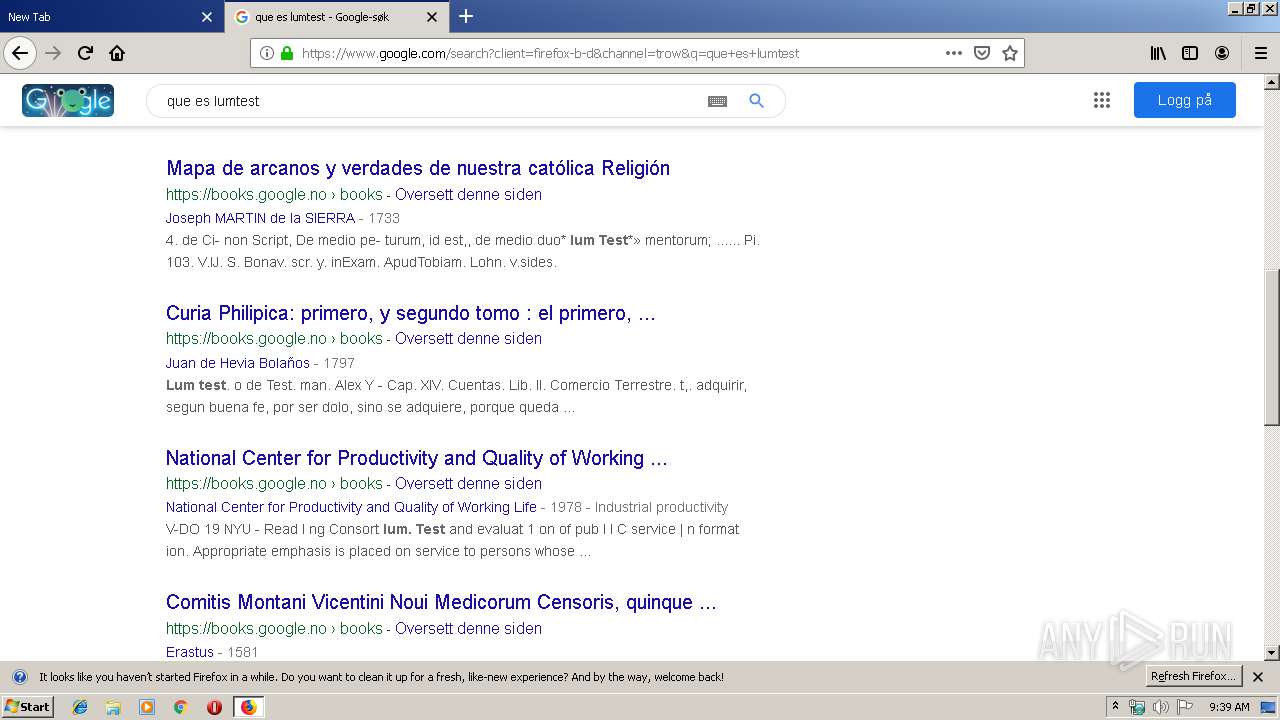Click the 9:39 AM clock

pyautogui.click(x=1229, y=707)
